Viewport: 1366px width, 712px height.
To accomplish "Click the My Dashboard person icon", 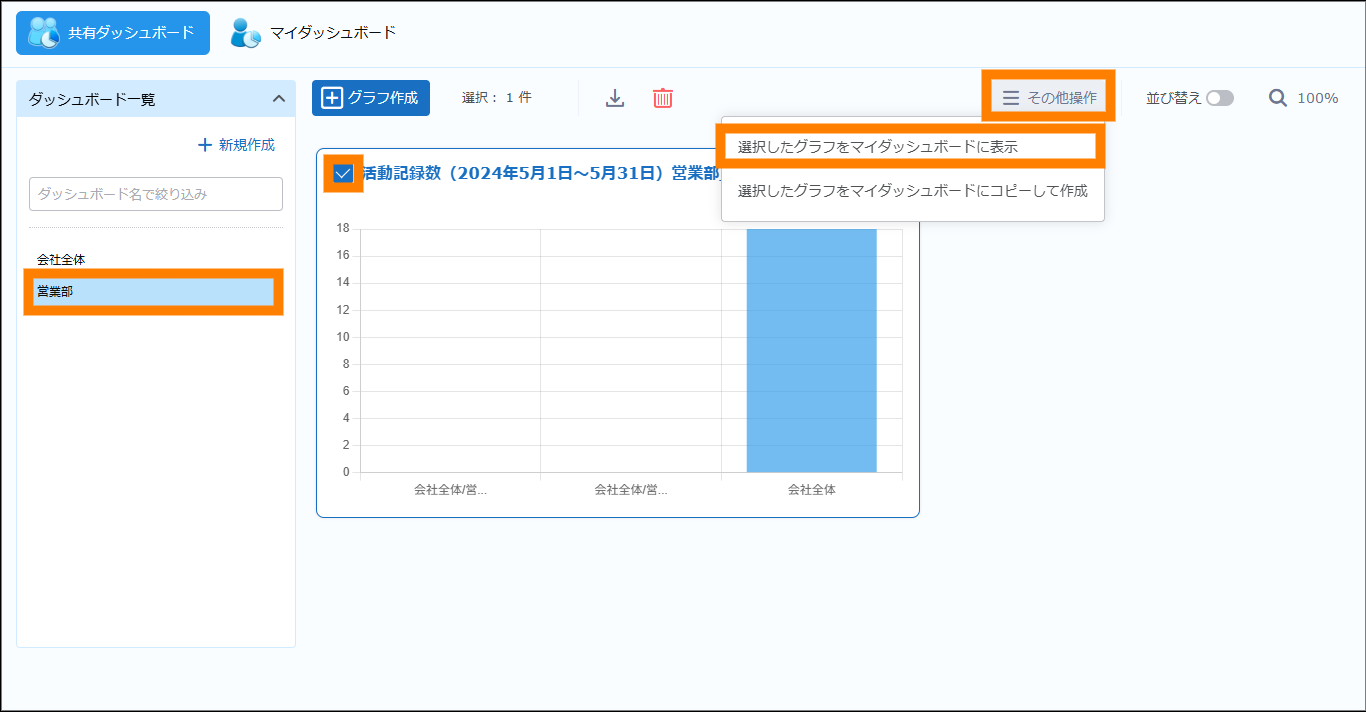I will pos(245,33).
